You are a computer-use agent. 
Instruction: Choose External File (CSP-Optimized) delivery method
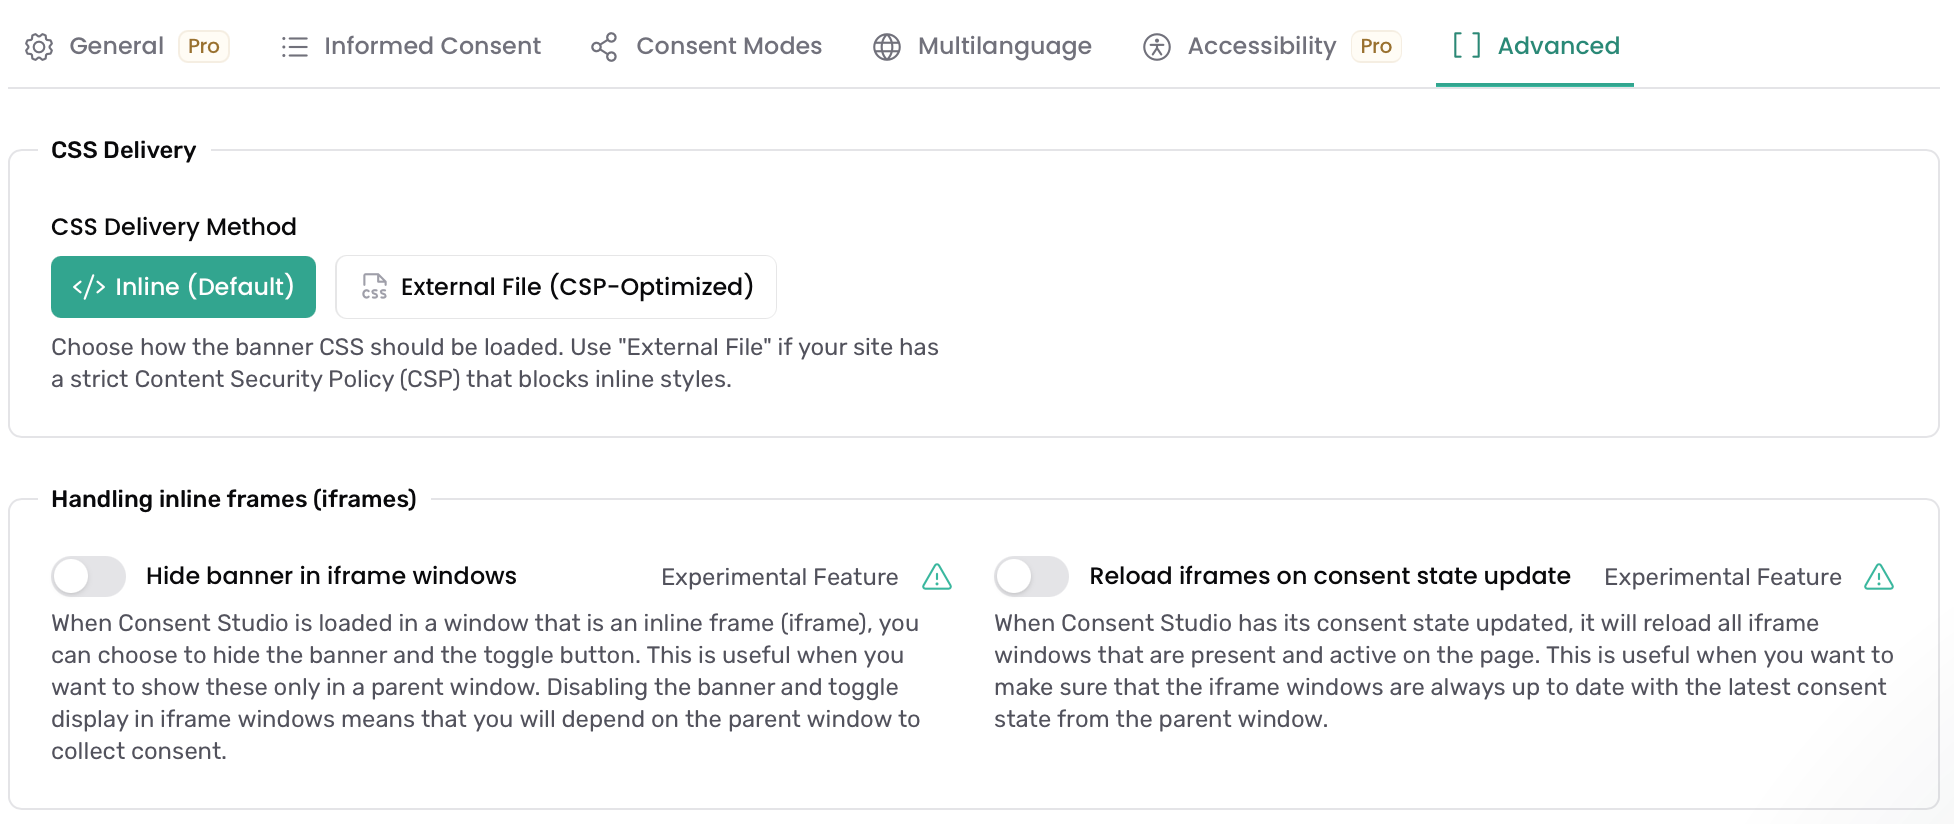click(x=556, y=287)
